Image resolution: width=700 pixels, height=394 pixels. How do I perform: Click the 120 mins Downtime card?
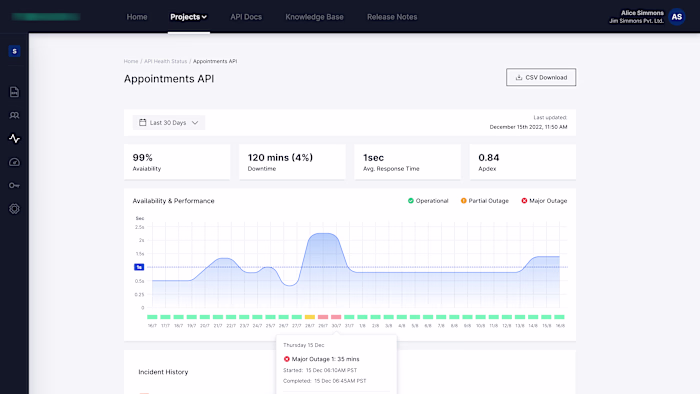pyautogui.click(x=292, y=162)
